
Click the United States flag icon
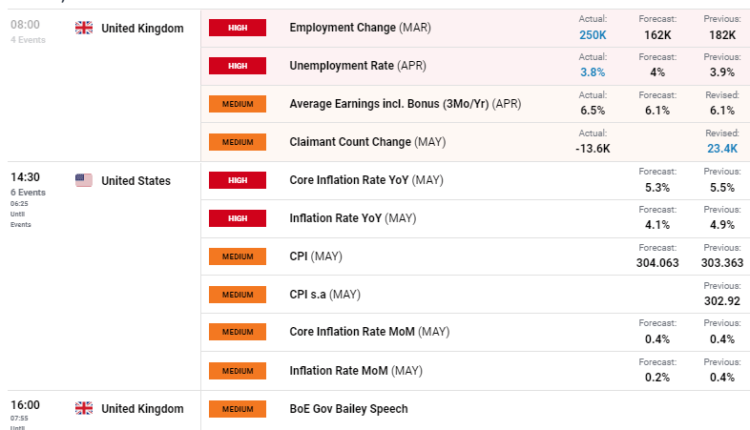tap(84, 181)
